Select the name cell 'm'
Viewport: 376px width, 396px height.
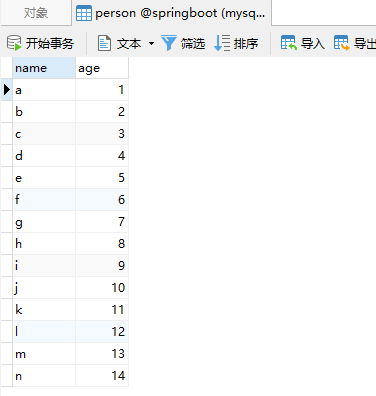pos(44,354)
